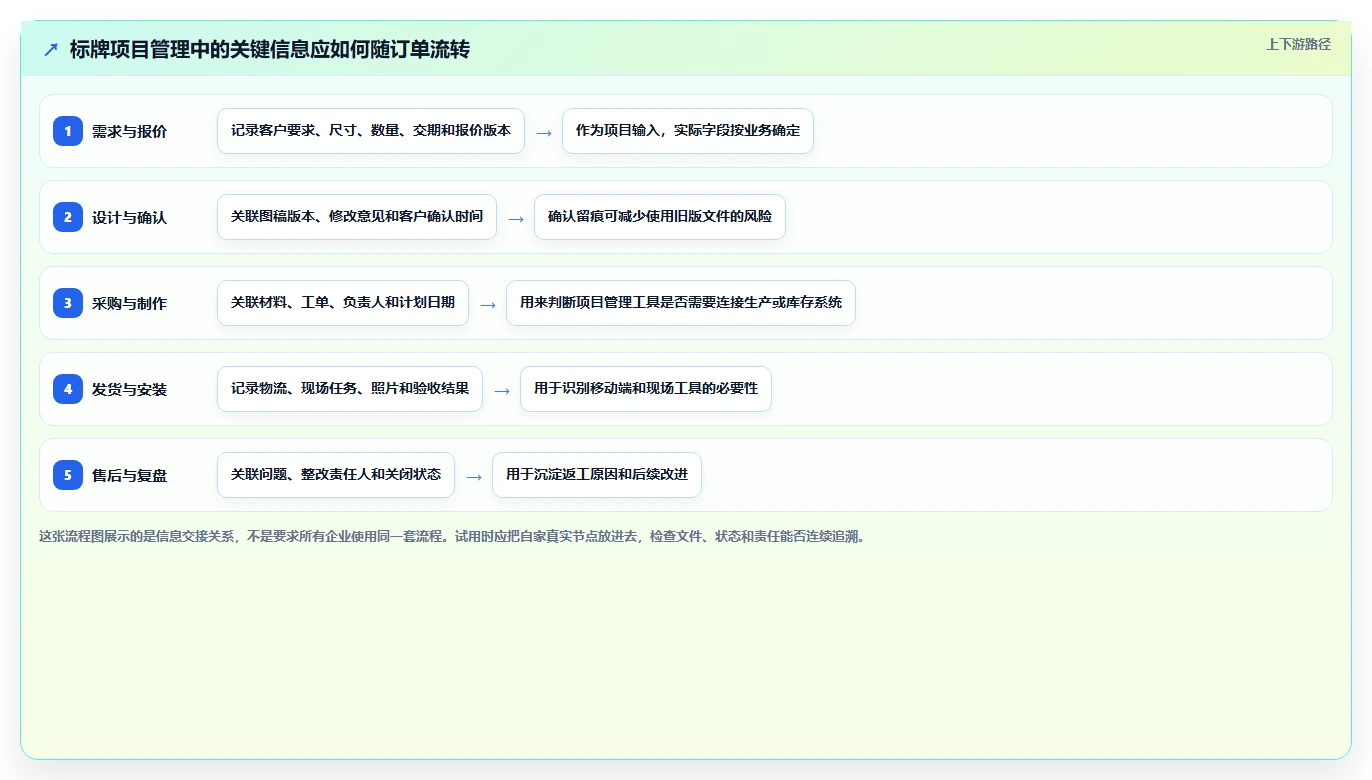Click the box 关联材料、工单、负责人和计划日期
Image resolution: width=1372 pixels, height=780 pixels.
(343, 303)
